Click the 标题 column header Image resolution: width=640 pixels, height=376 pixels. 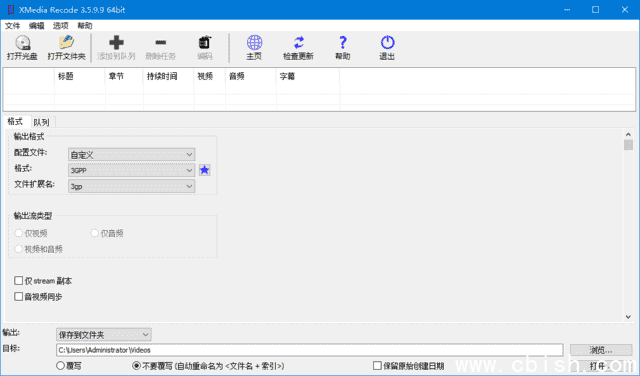click(x=80, y=76)
